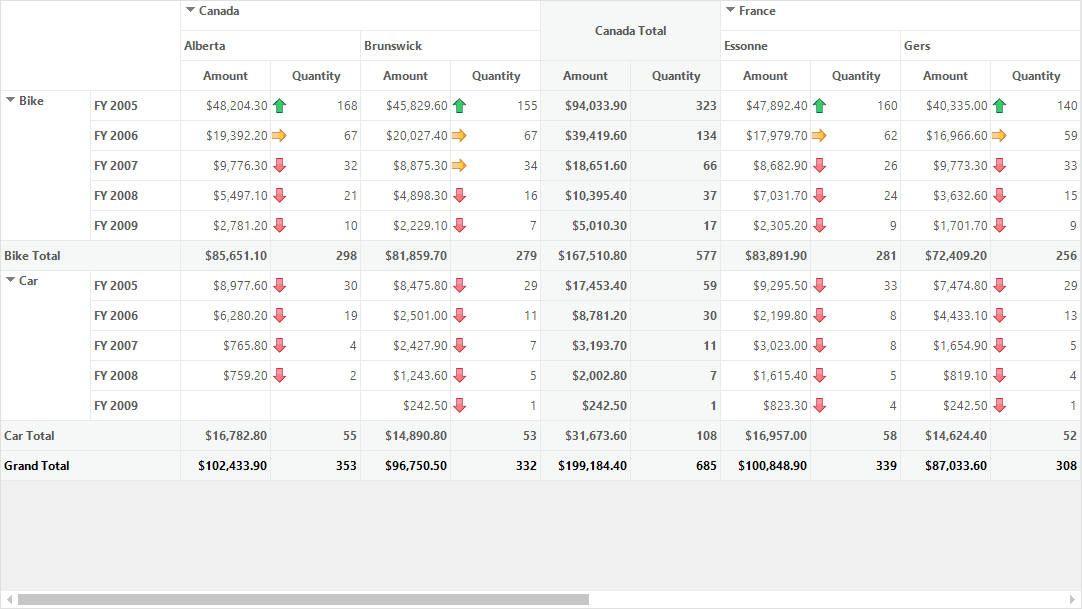The height and width of the screenshot is (609, 1082).
Task: Collapse the Car row group
Action: 10,281
